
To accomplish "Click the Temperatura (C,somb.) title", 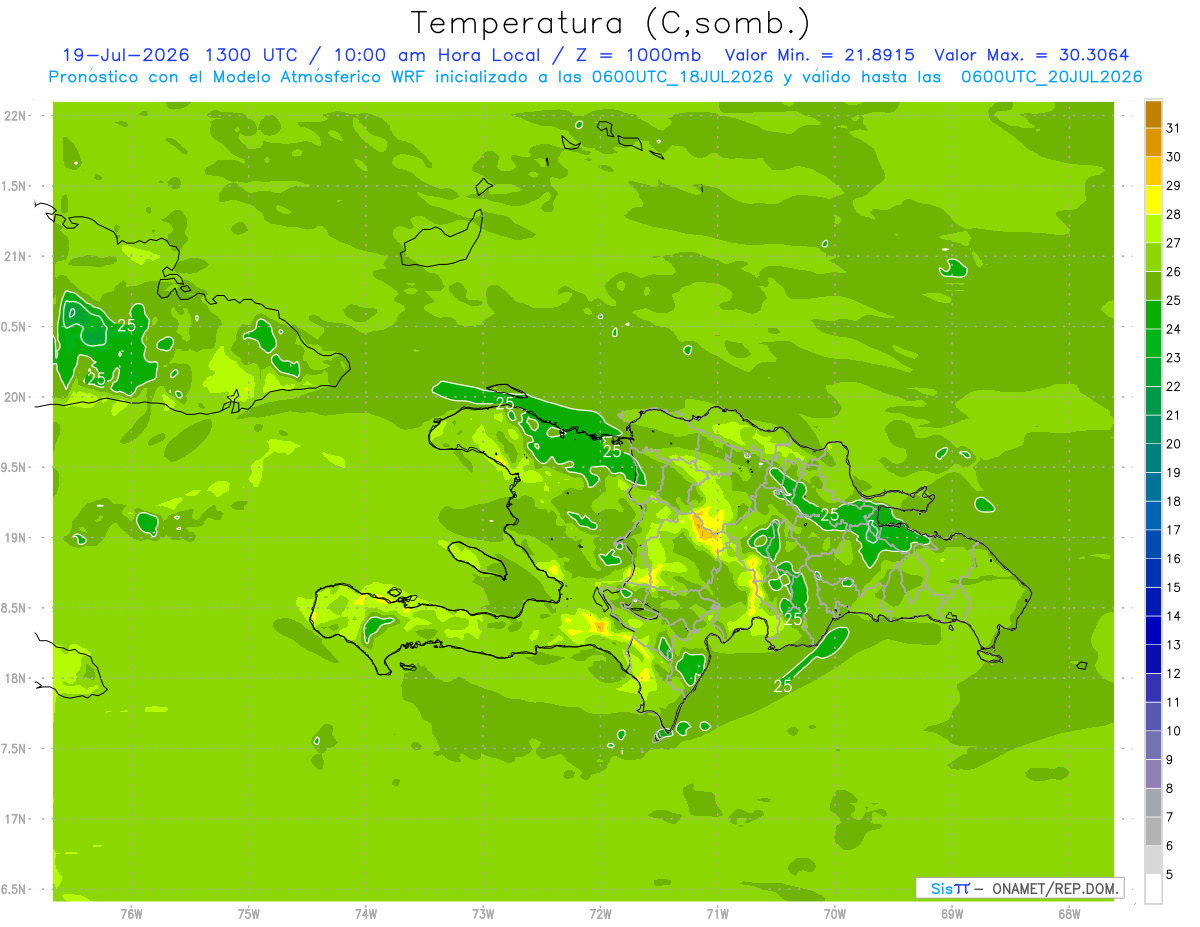I will click(611, 23).
